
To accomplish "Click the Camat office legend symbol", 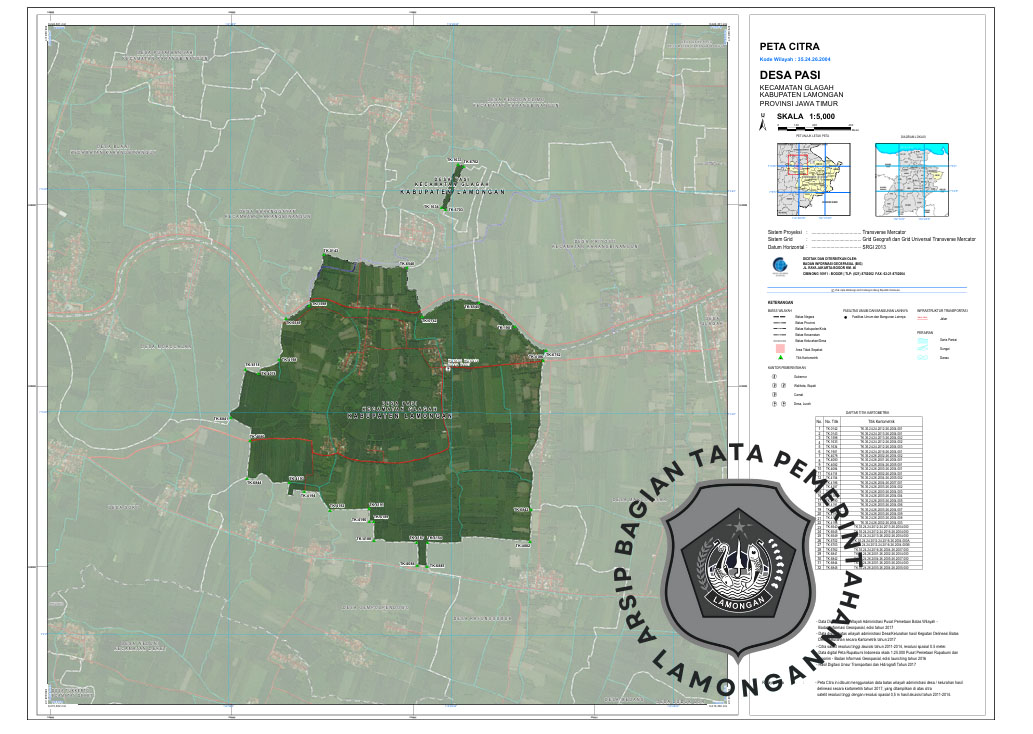I will [x=772, y=394].
